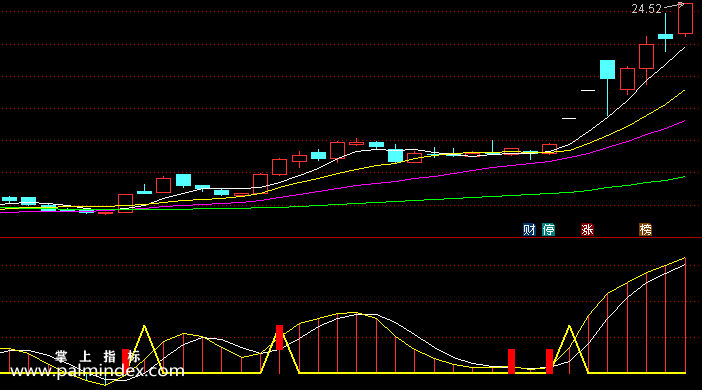
Task: Click the 24.52 high price label
Action: point(646,9)
